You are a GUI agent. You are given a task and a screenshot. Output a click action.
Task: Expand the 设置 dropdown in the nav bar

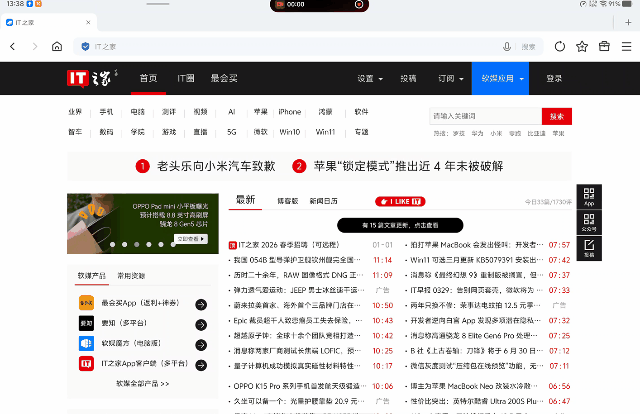[368, 78]
